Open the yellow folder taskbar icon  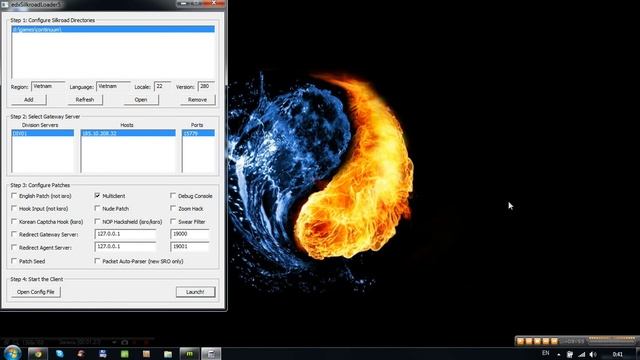[x=168, y=354]
